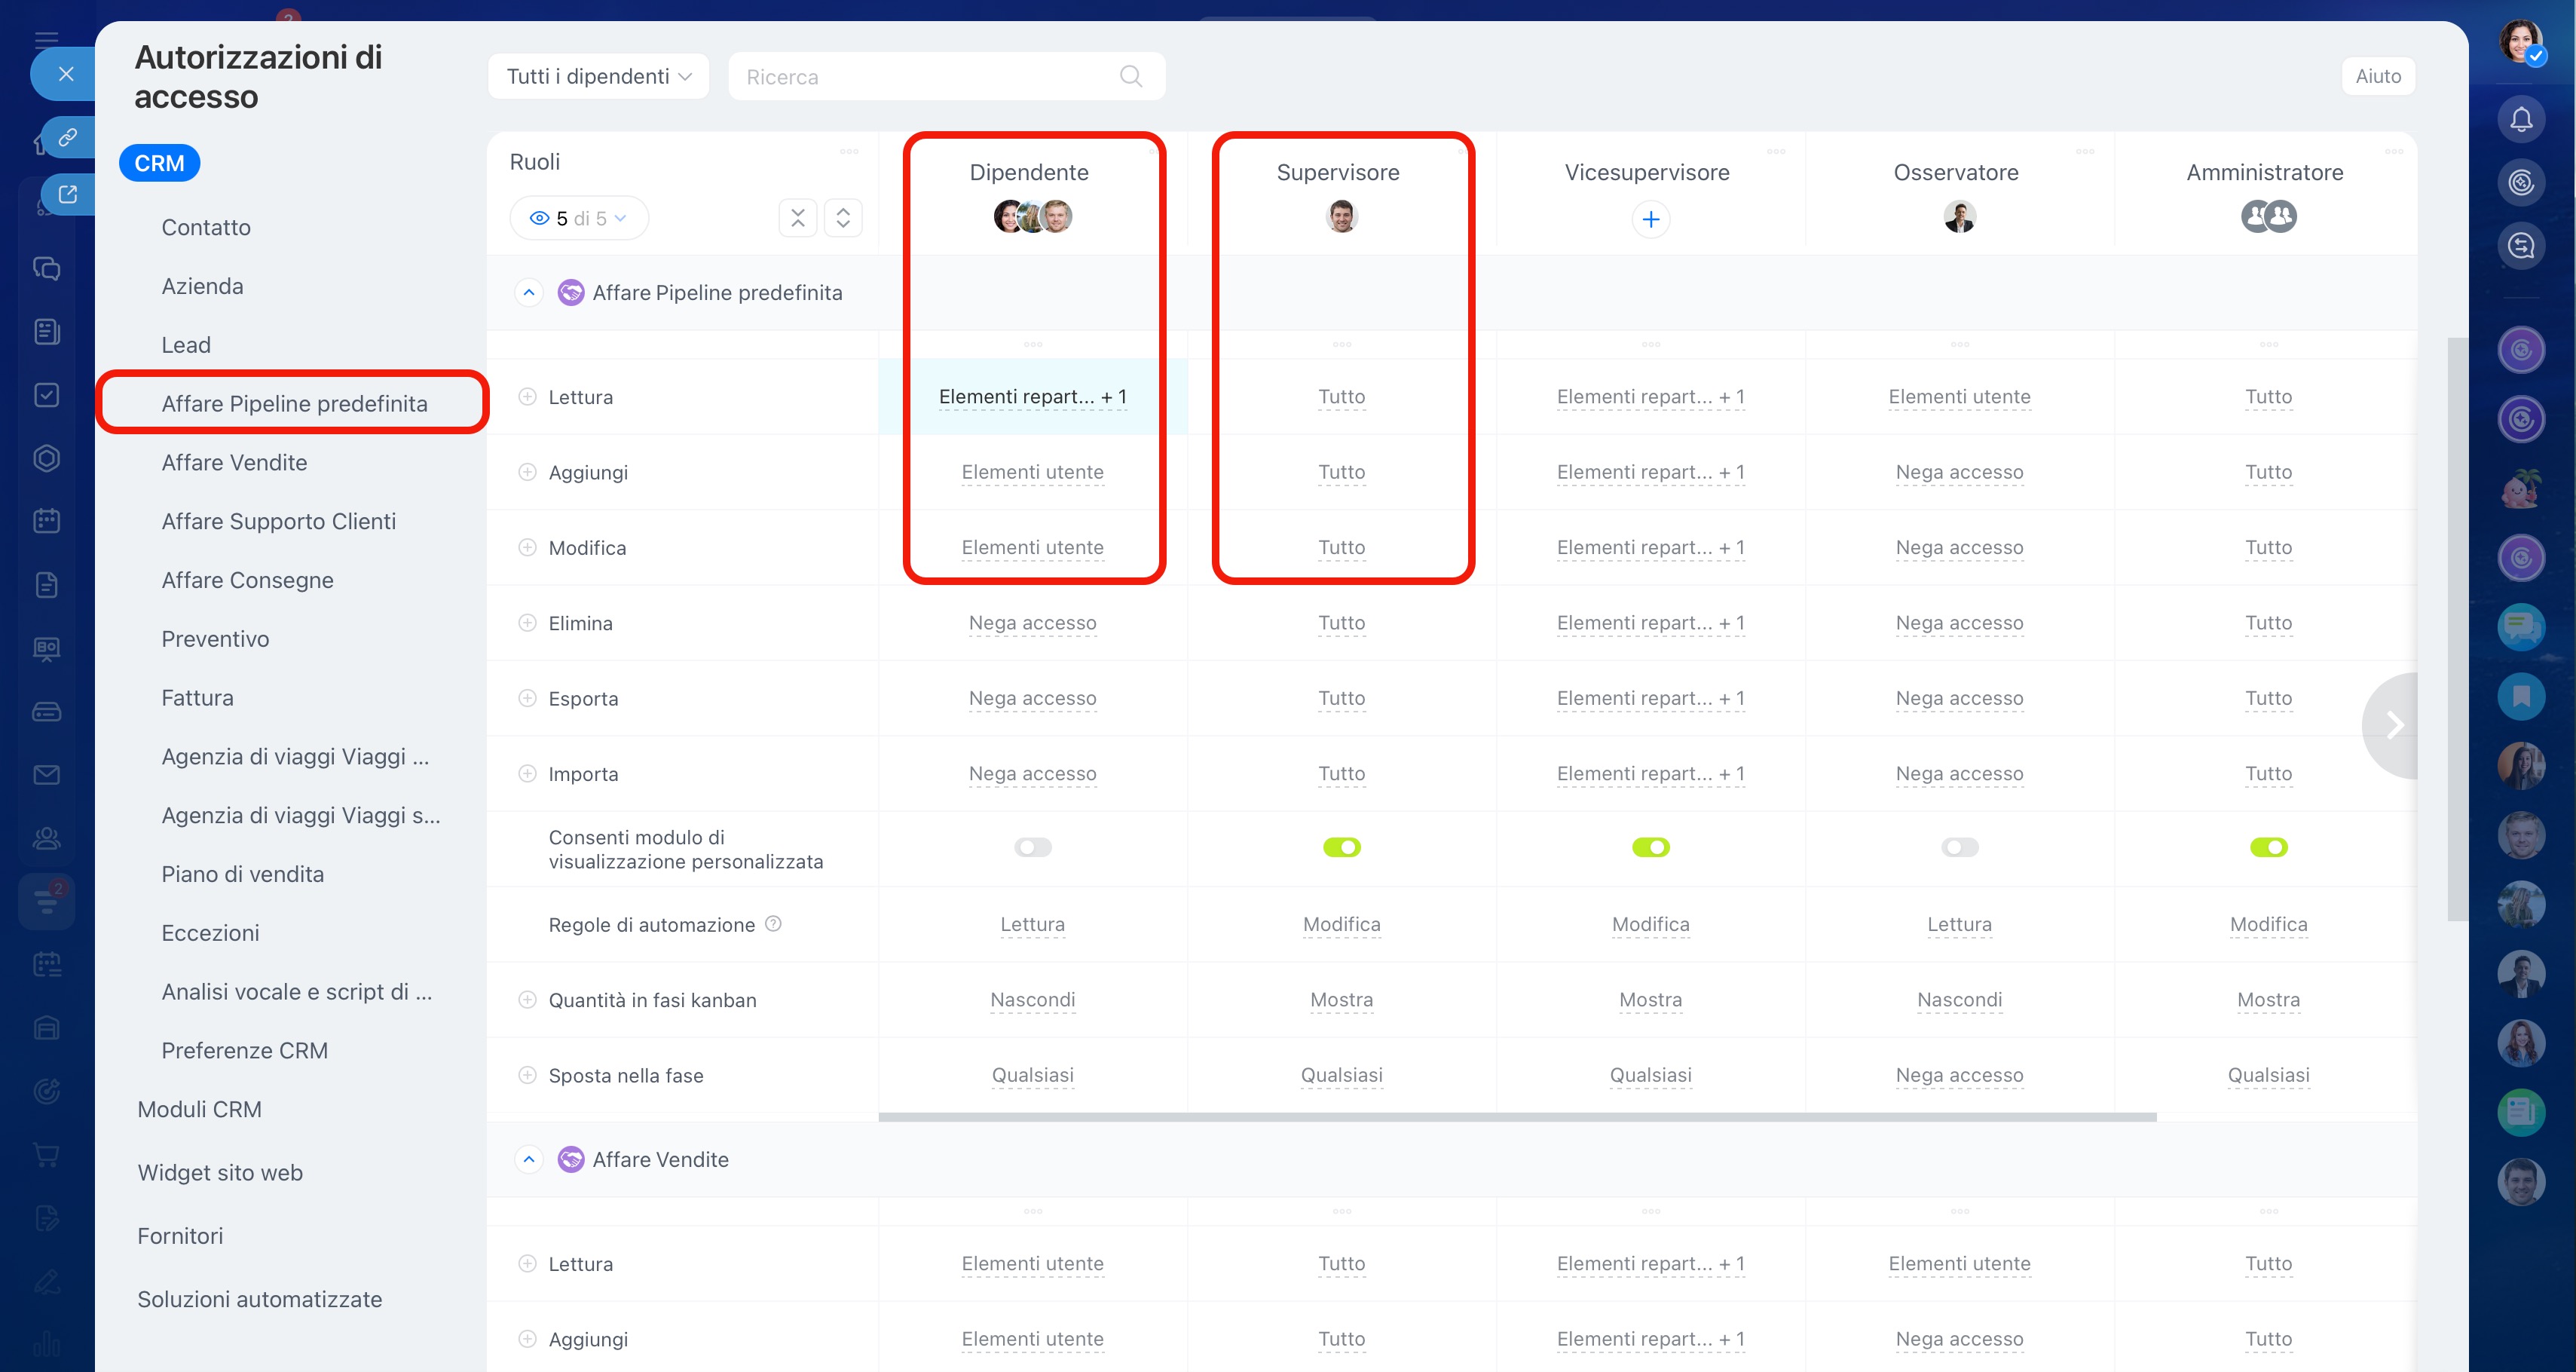This screenshot has height=1372, width=2576.
Task: Click expand all rows arrows icon
Action: (843, 218)
